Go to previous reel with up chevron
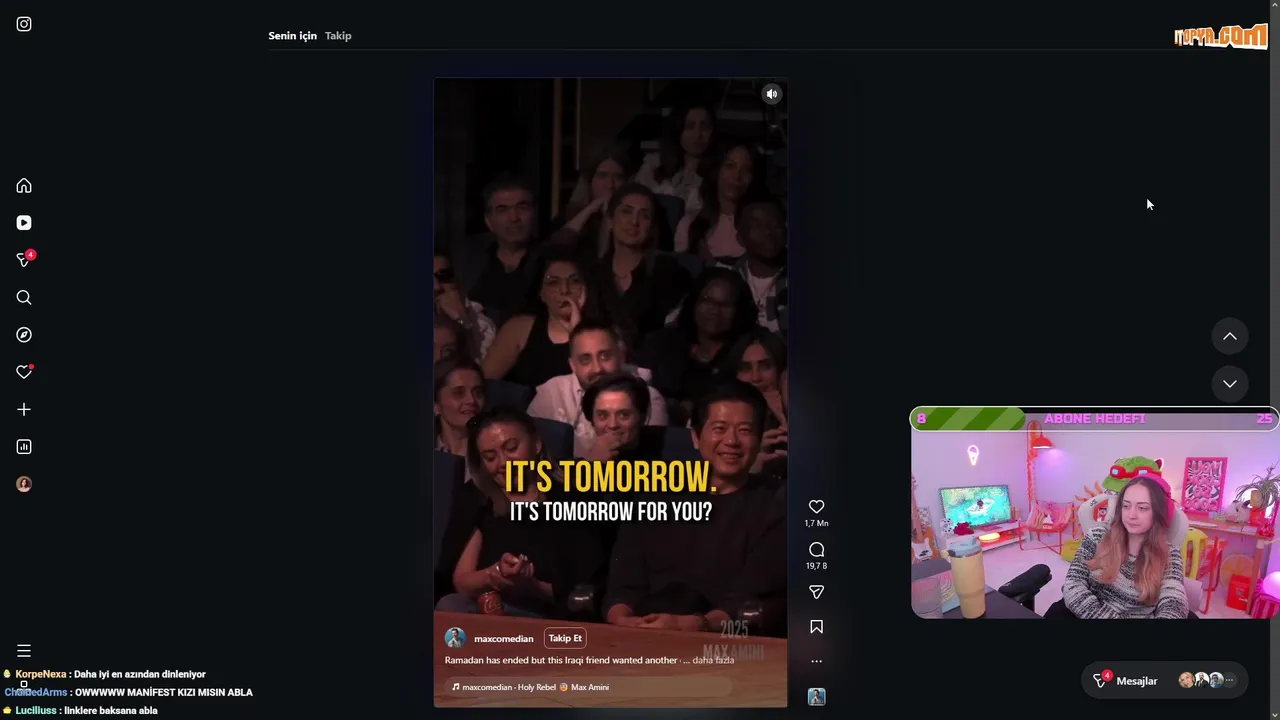Screen dimensions: 1280x720 [x=1230, y=336]
